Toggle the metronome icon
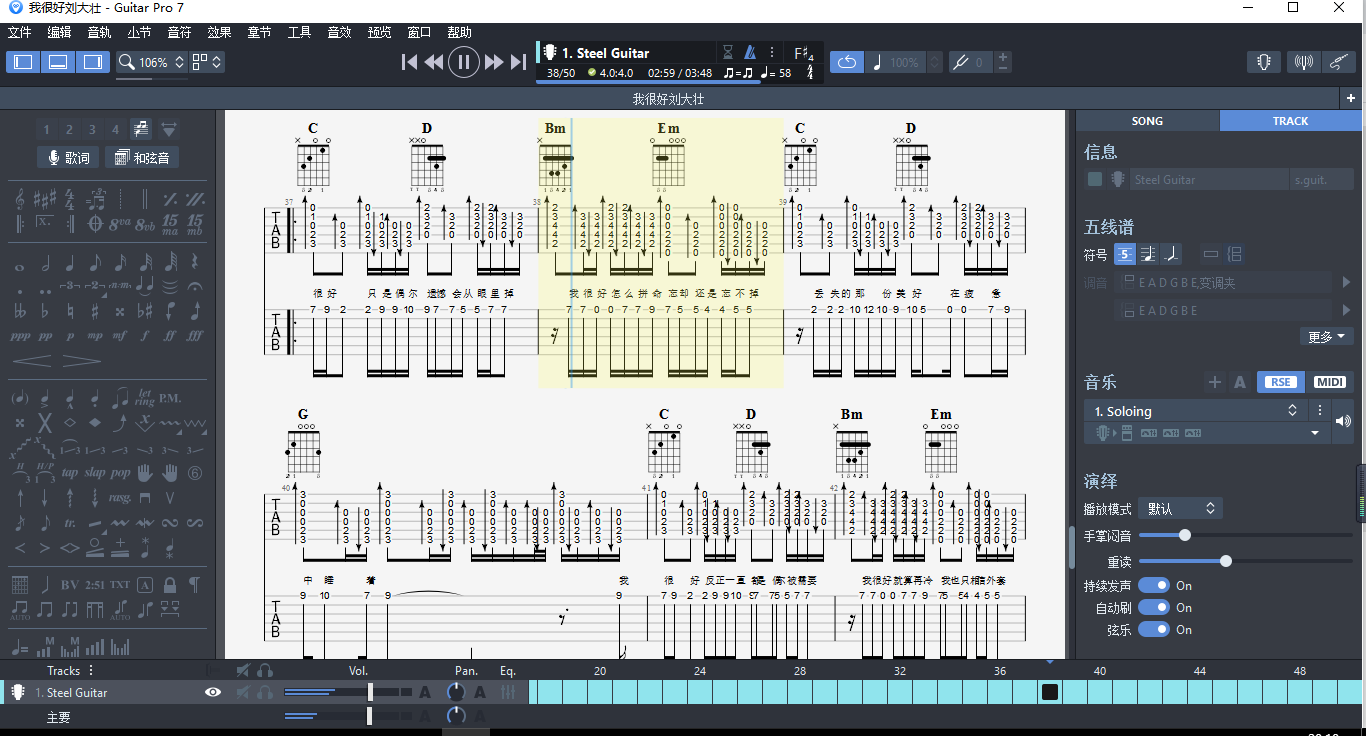1366x736 pixels. (749, 53)
